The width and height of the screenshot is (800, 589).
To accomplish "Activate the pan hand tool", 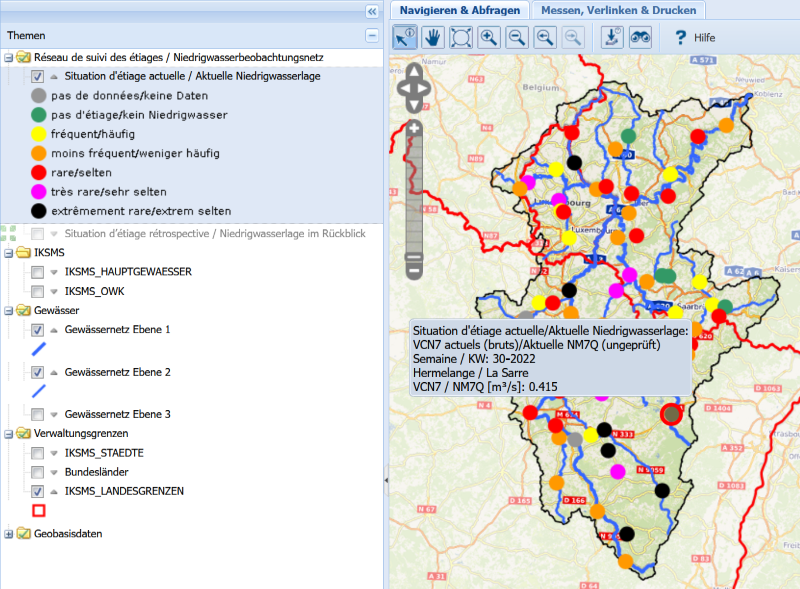I will (x=433, y=37).
